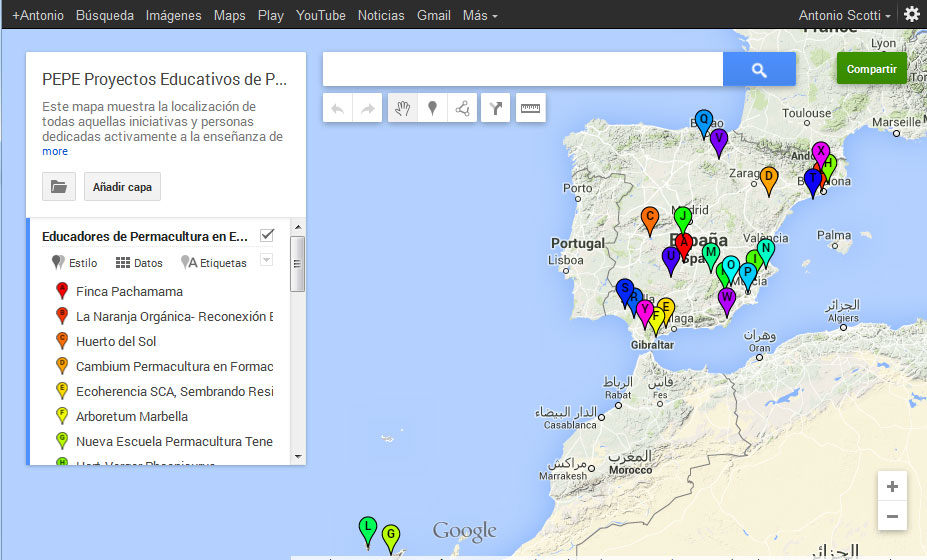
Task: Click green map marker J near Madrid
Action: pos(683,217)
